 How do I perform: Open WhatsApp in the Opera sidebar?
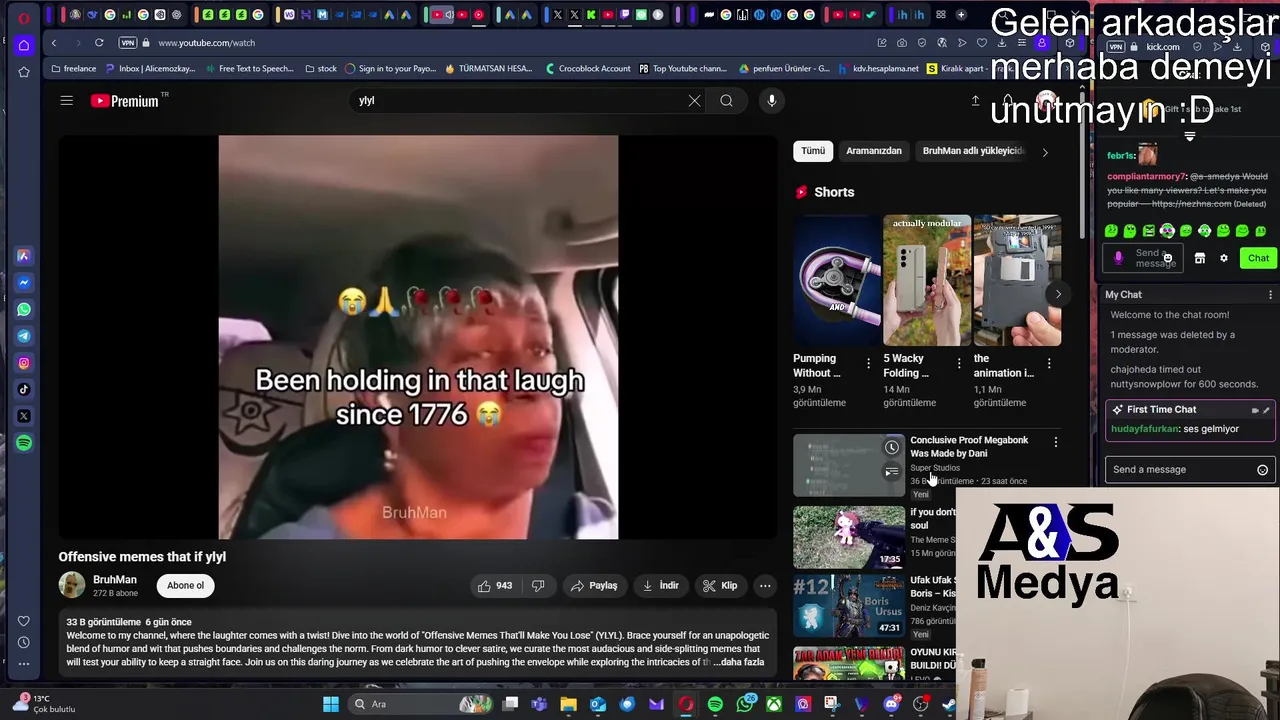(24, 309)
